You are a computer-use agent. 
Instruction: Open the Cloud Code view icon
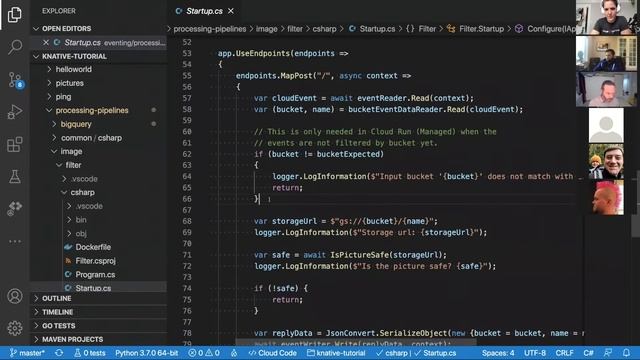pos(15,208)
